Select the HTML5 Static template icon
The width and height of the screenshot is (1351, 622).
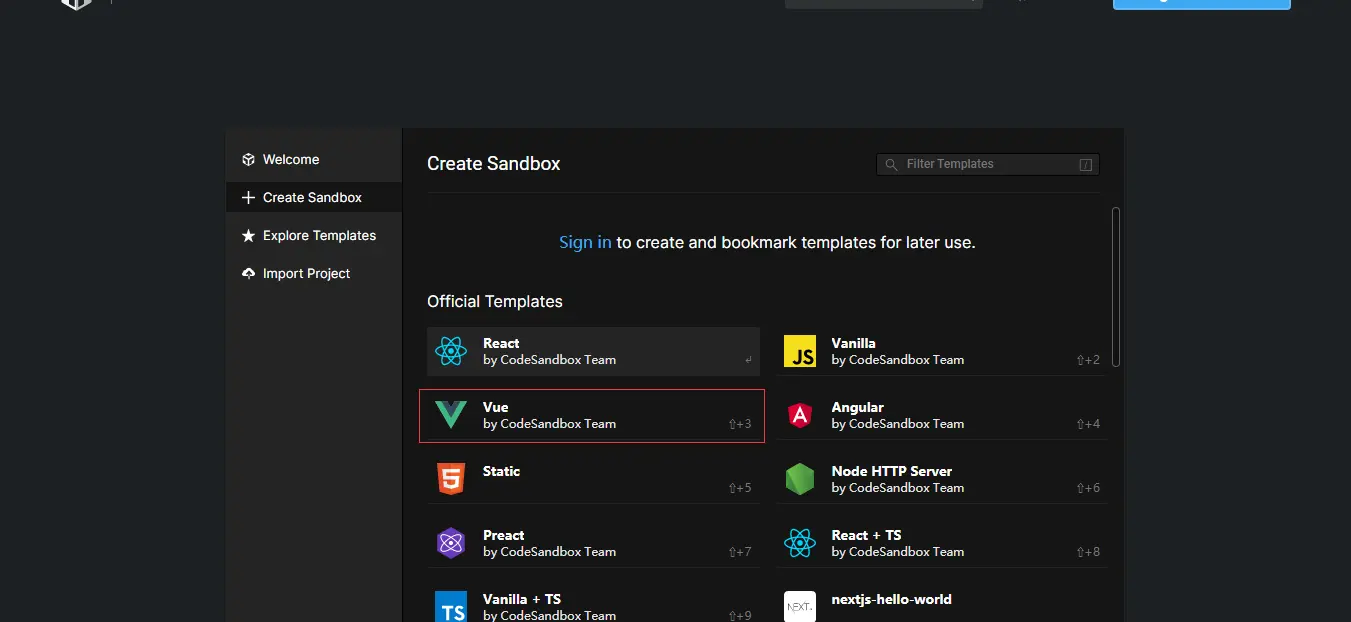pyautogui.click(x=451, y=479)
